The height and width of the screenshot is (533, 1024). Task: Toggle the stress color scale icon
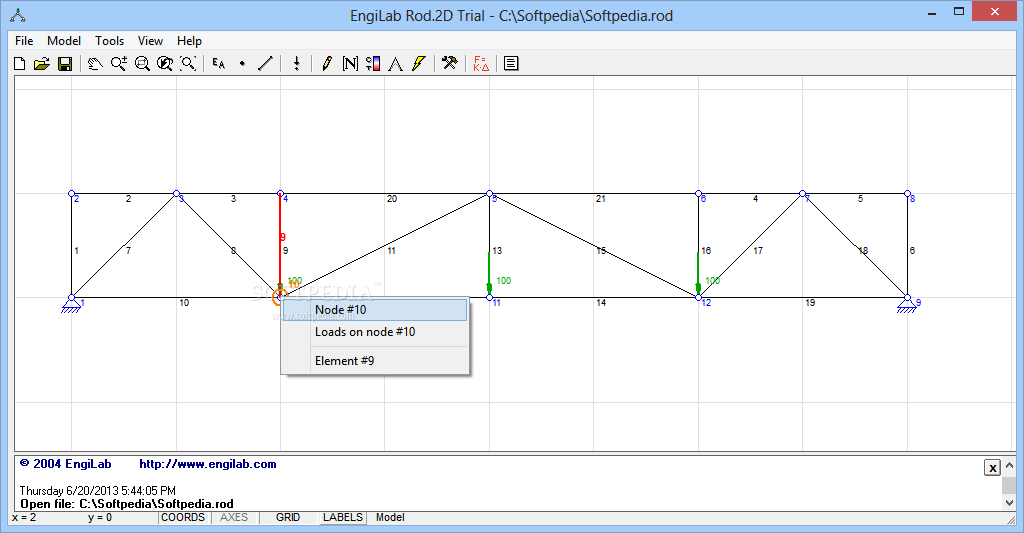tap(373, 63)
